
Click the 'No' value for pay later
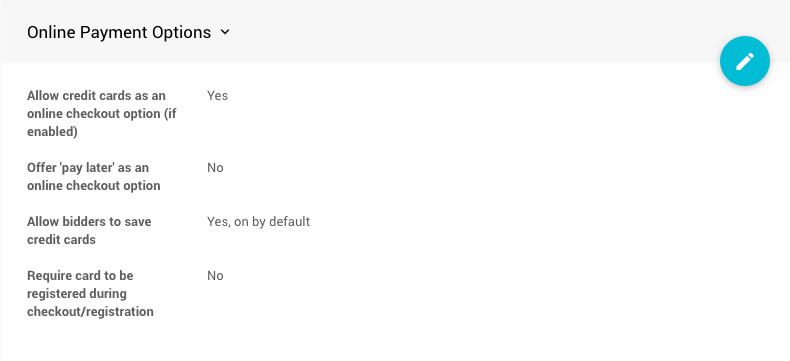(215, 168)
